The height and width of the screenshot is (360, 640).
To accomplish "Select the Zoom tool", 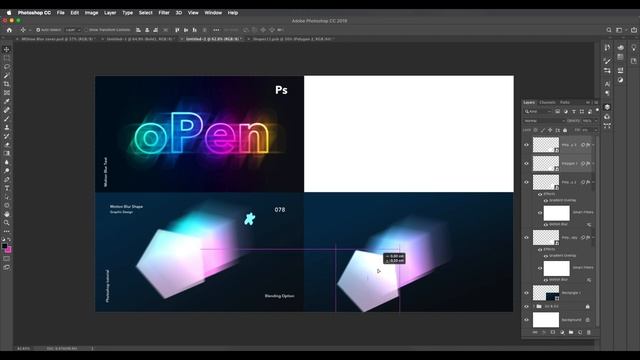I will (7, 223).
